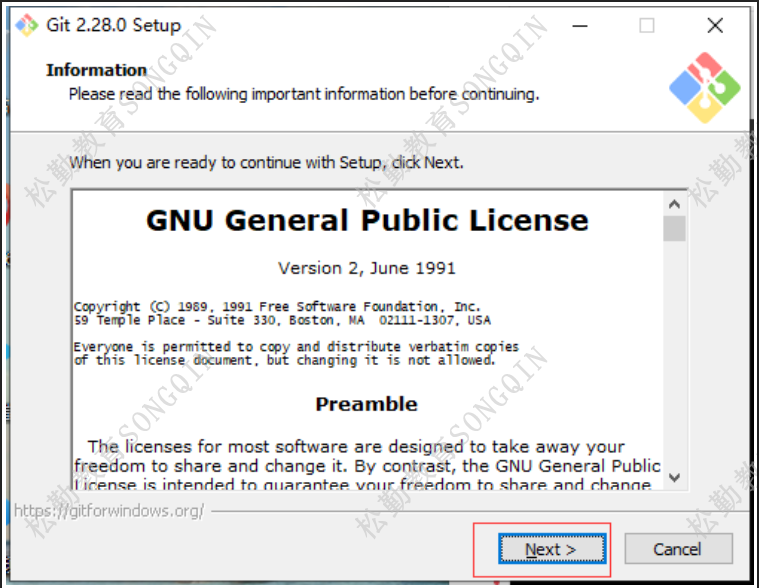This screenshot has height=588, width=759.
Task: Click the '59 Temple Place - Suite 330' line
Action: click(x=282, y=320)
